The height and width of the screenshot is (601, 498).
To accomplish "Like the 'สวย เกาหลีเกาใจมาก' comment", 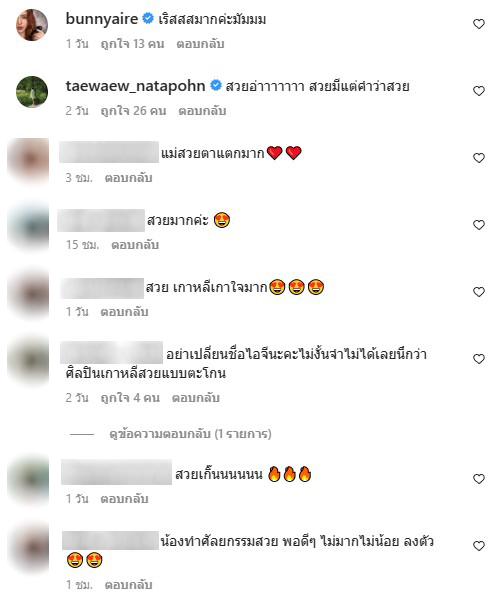I will click(478, 292).
